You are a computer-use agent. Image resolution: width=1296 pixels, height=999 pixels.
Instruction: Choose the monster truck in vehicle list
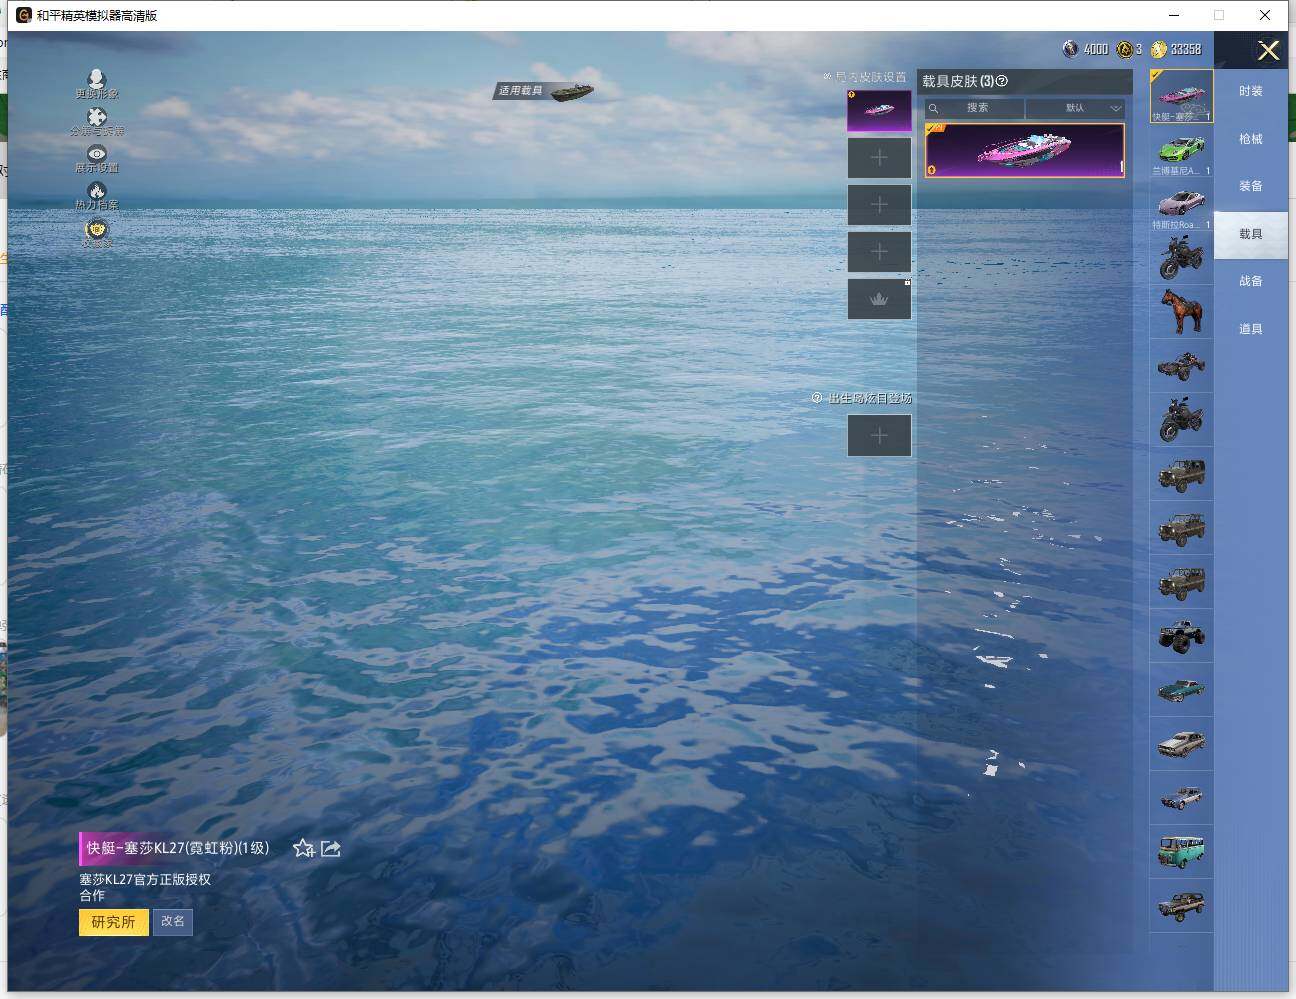point(1181,636)
